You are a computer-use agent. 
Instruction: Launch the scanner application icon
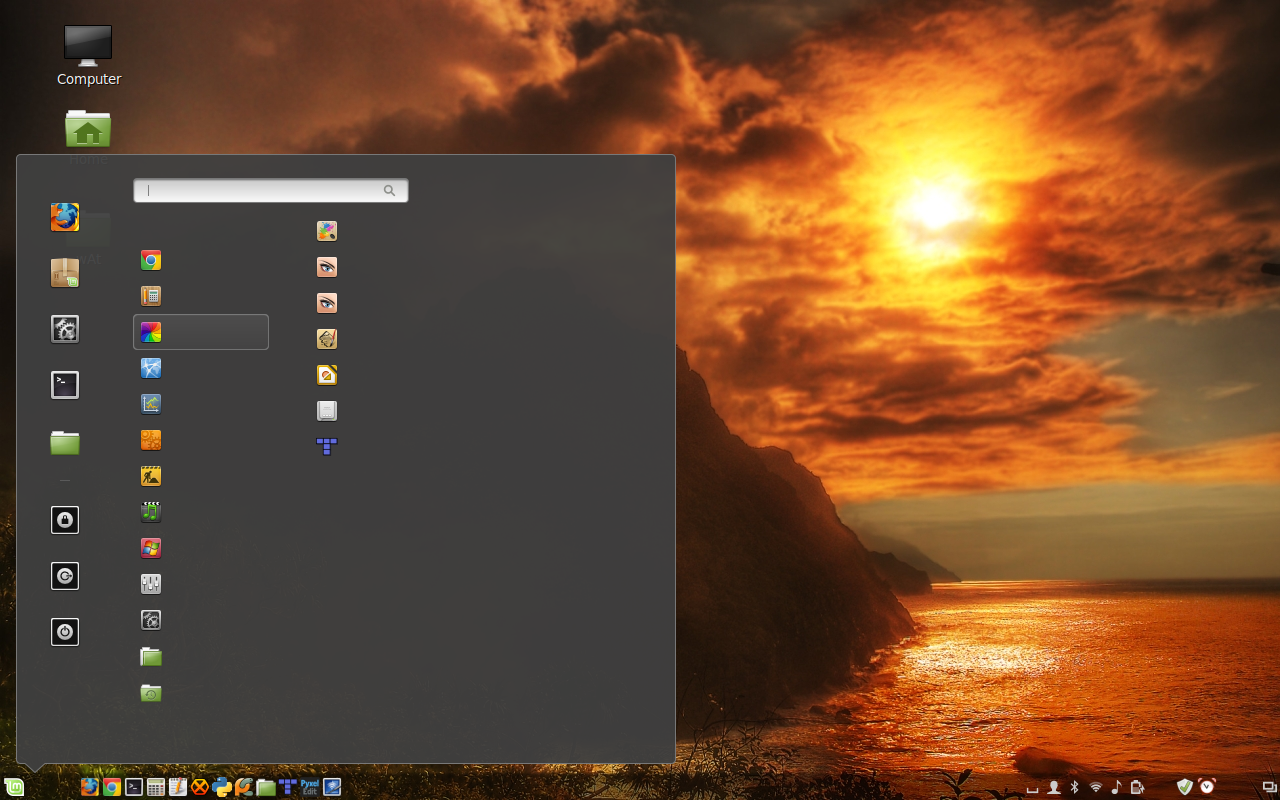[x=327, y=411]
